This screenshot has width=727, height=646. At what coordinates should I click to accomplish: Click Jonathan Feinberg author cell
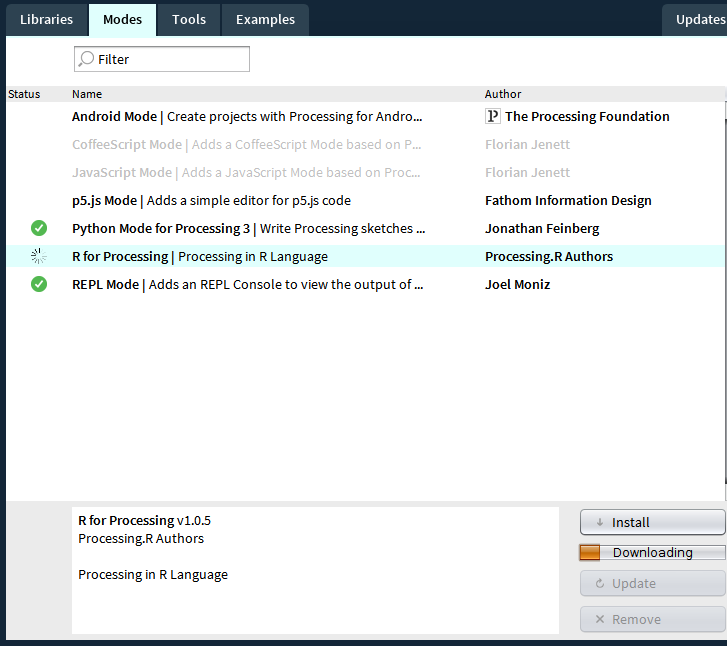542,228
